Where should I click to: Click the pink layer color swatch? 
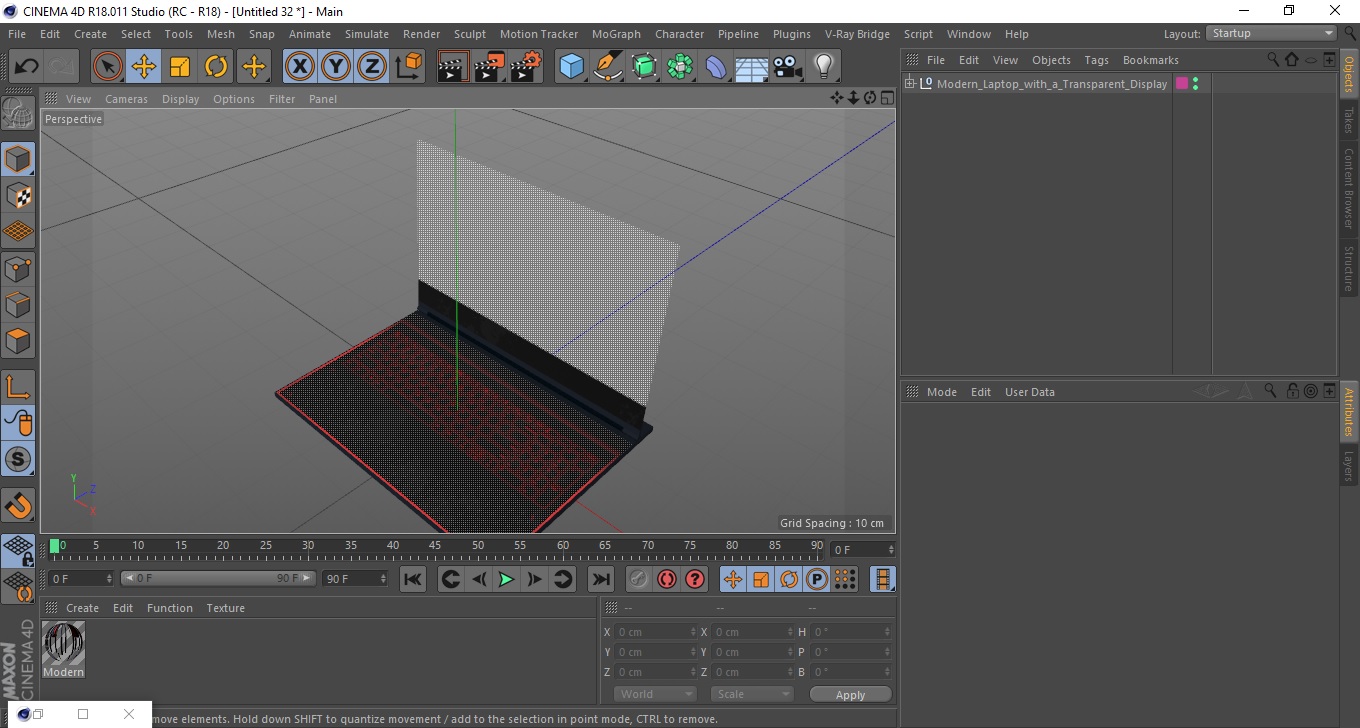(1182, 84)
